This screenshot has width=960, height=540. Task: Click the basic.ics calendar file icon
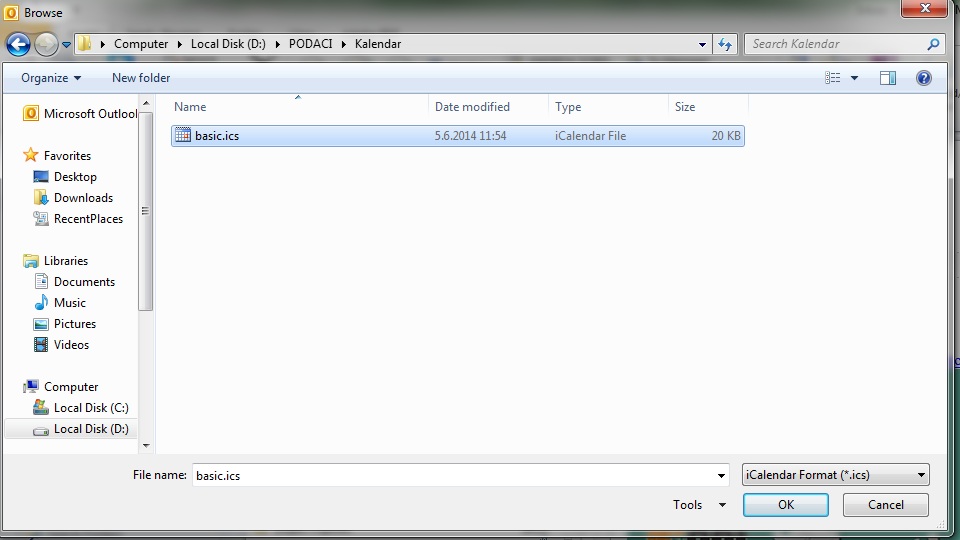point(182,135)
